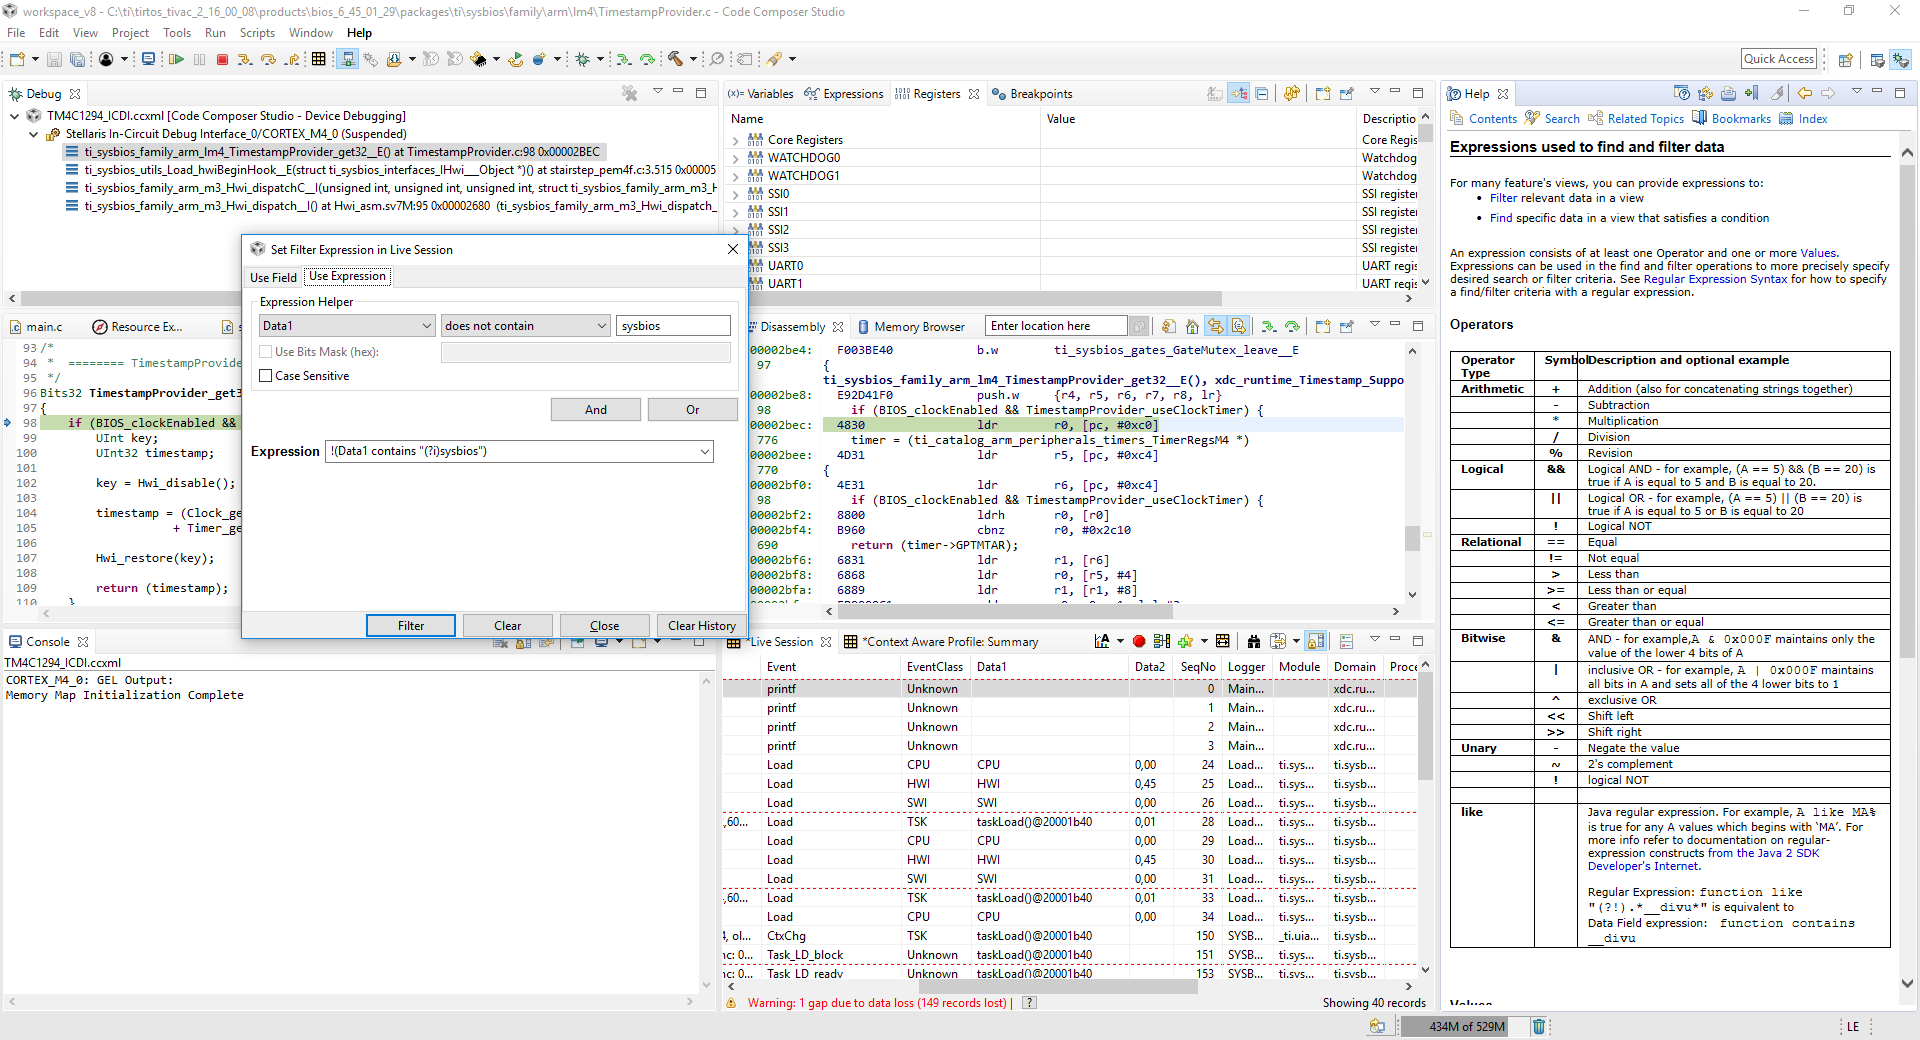Click the green Resume debug button
Image resolution: width=1920 pixels, height=1040 pixels.
click(x=176, y=60)
